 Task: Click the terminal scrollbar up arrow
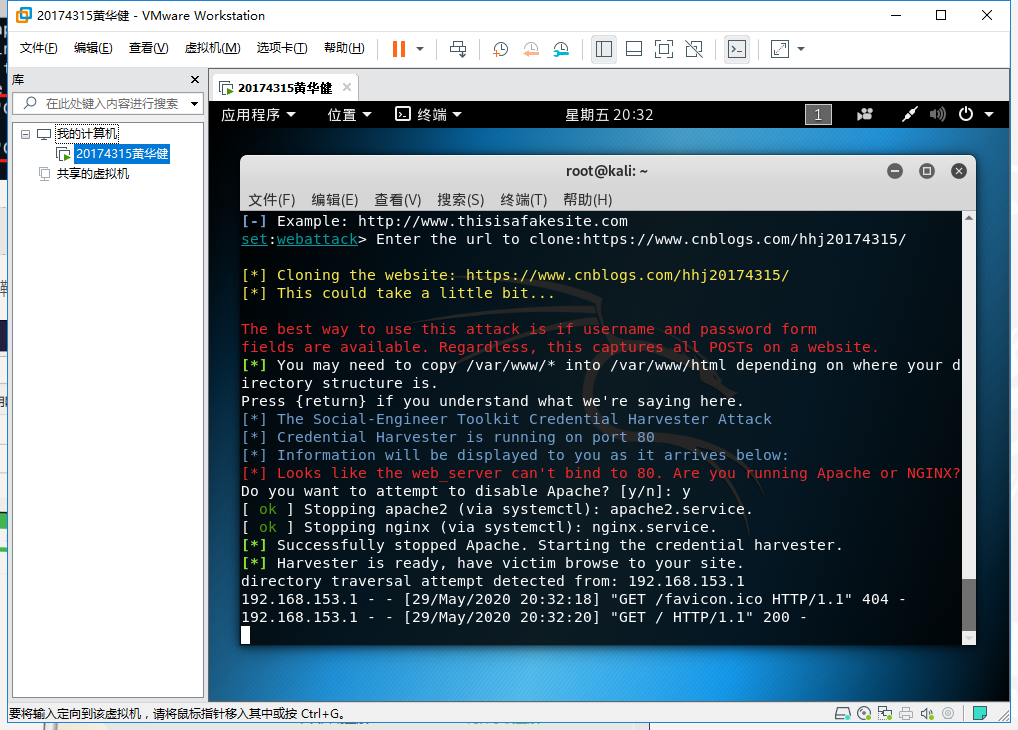(x=969, y=218)
